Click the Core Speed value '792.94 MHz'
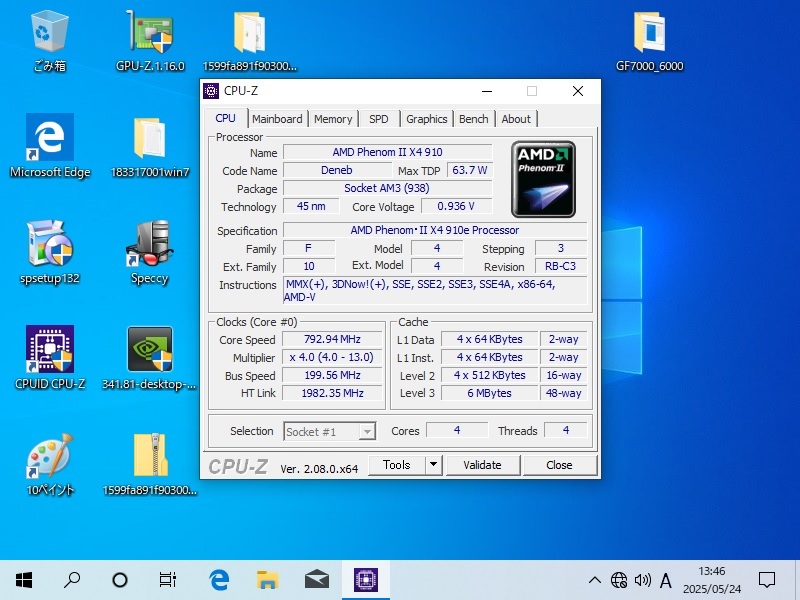The image size is (800, 600). pyautogui.click(x=332, y=339)
